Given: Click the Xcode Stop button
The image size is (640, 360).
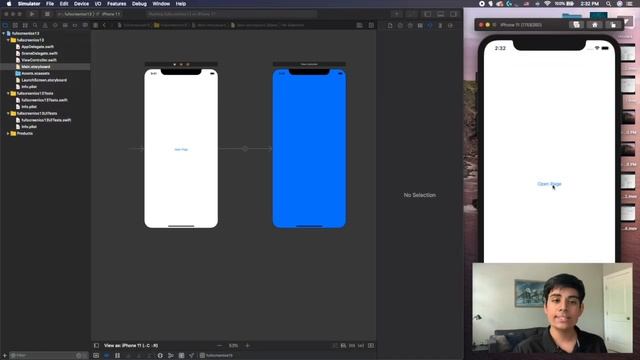Looking at the screenshot, I should point(47,14).
